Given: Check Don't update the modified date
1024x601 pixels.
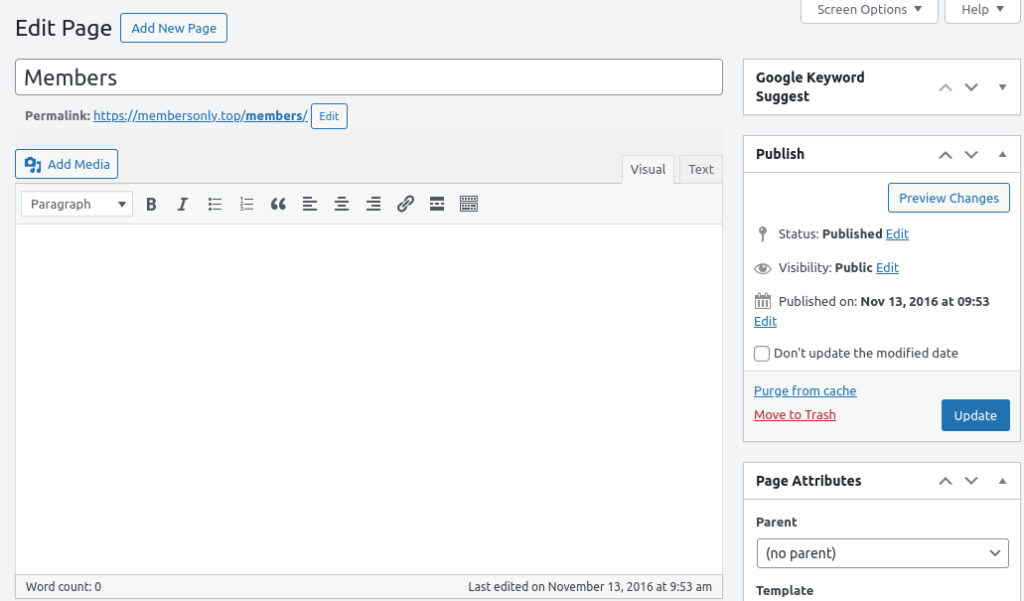Looking at the screenshot, I should coord(761,353).
